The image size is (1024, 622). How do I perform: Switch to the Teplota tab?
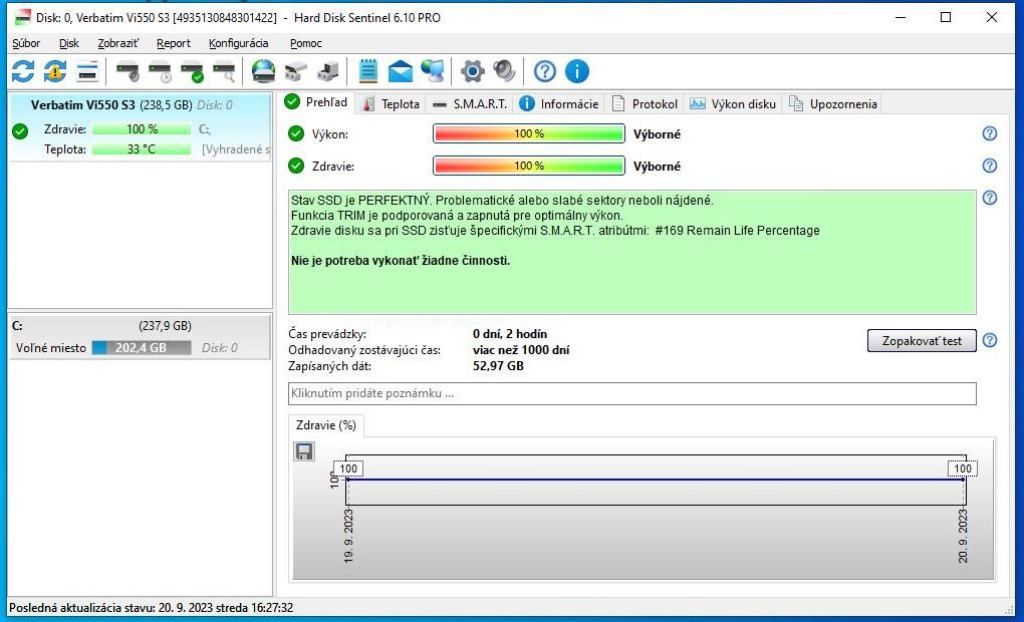[x=391, y=104]
